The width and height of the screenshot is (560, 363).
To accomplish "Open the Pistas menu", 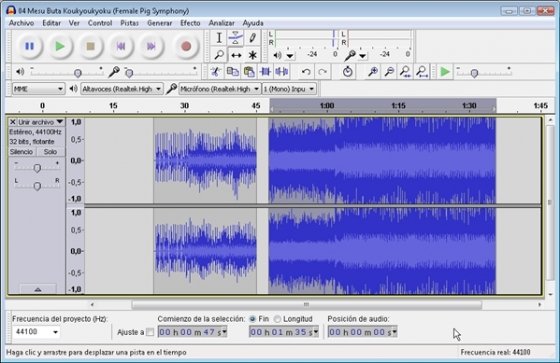I will (129, 23).
